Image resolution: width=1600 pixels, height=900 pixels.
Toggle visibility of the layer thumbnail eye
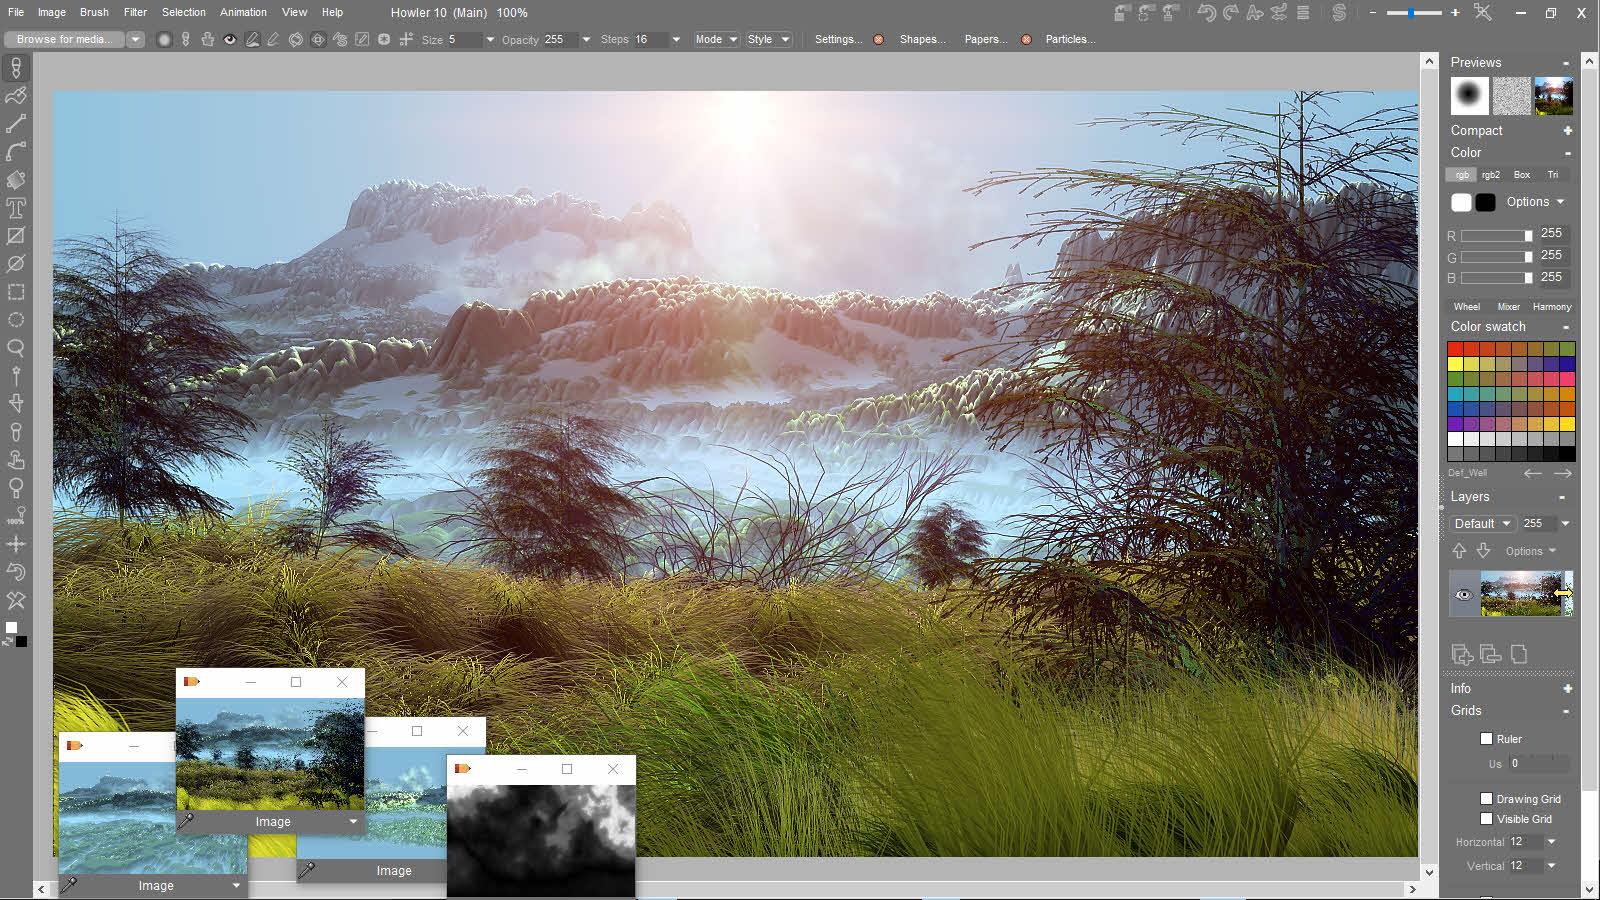pyautogui.click(x=1463, y=594)
